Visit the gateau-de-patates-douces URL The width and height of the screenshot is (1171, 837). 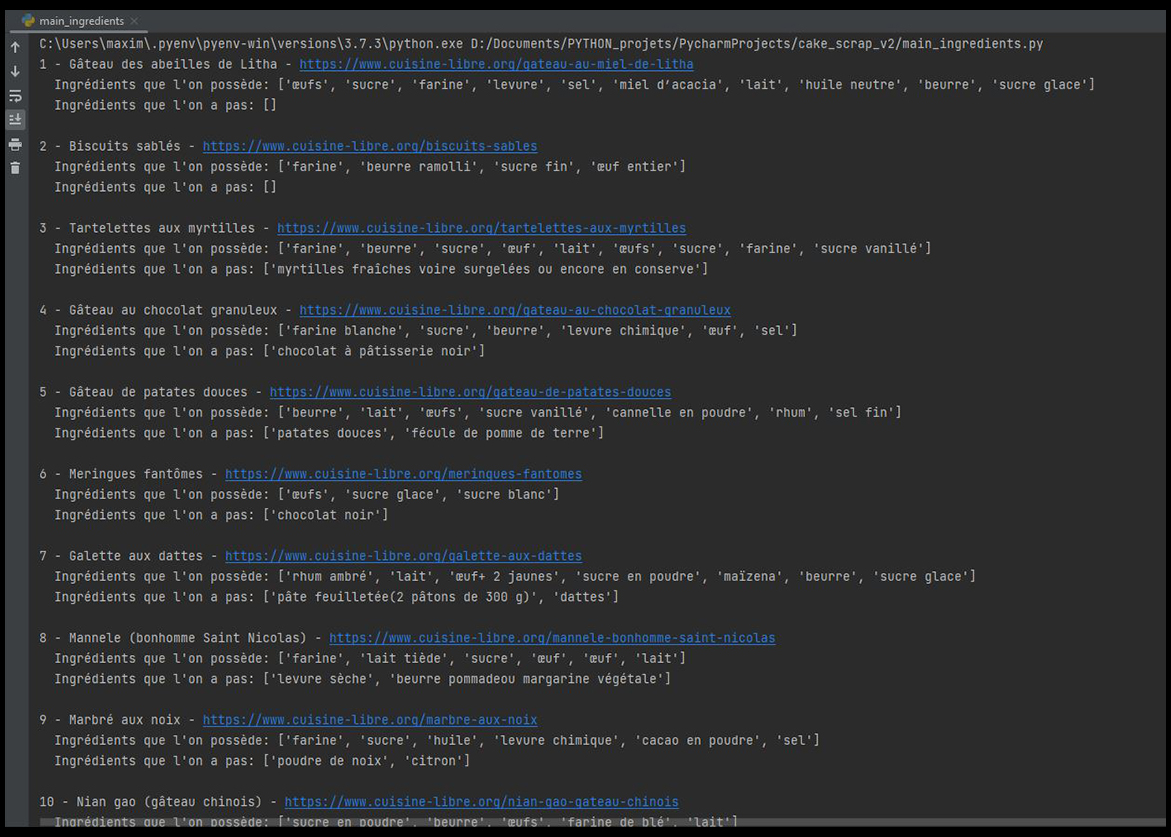coord(470,392)
